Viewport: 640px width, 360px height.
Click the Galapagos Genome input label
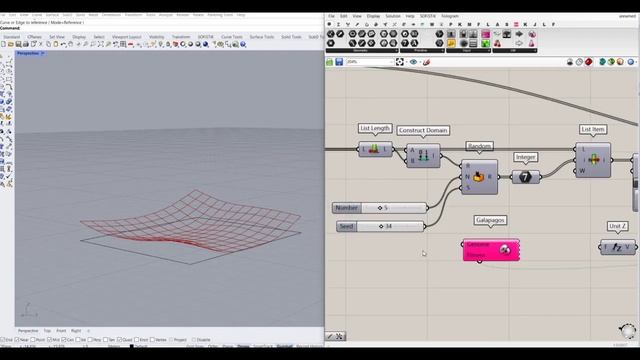(478, 244)
